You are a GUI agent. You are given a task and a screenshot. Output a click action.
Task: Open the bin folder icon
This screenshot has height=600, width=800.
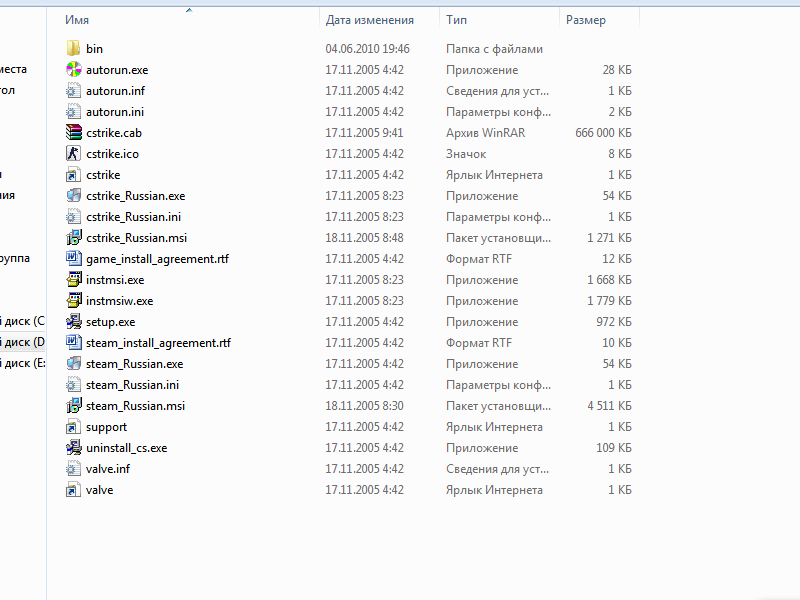(73, 48)
